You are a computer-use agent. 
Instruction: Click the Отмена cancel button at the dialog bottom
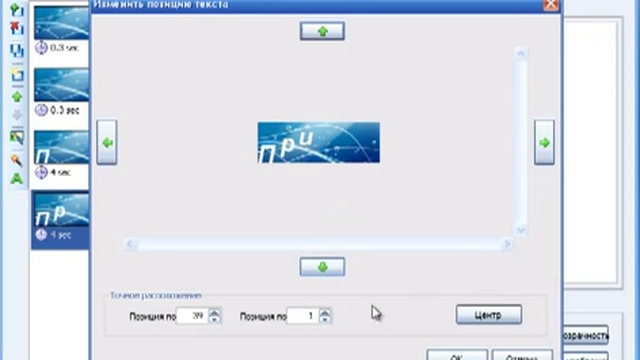tap(522, 356)
